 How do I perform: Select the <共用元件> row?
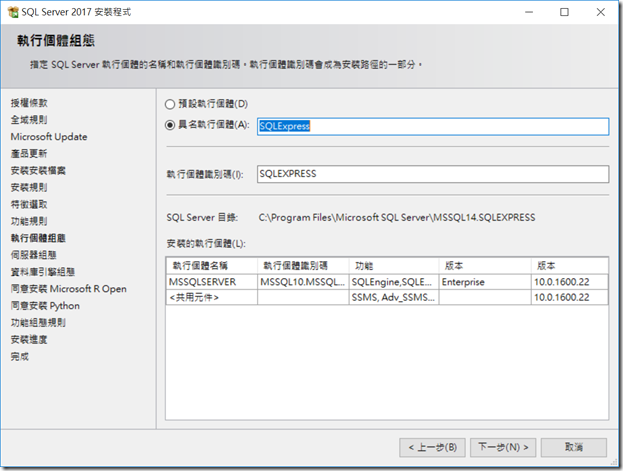[387, 297]
